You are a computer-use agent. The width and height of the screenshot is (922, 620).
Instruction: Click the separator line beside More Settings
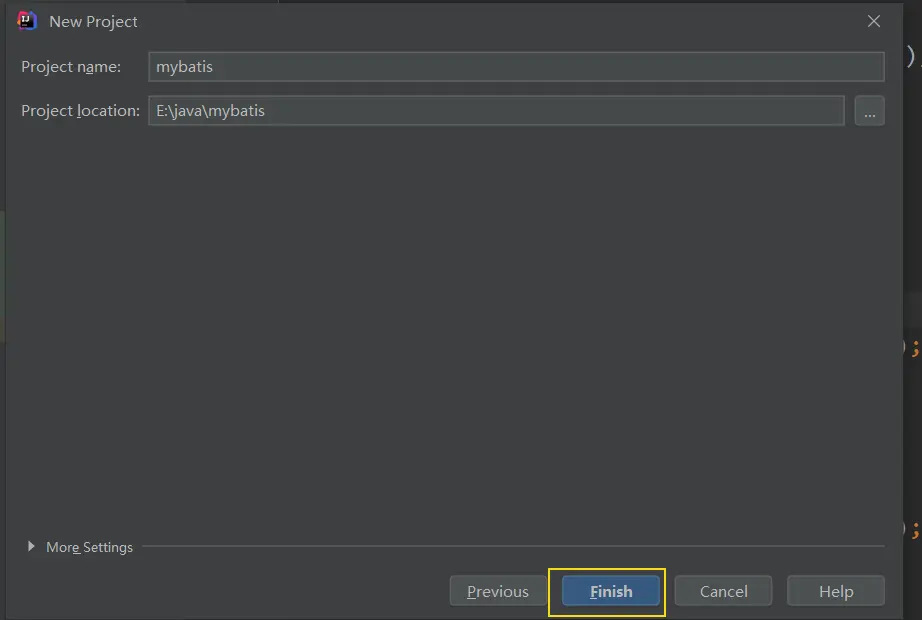(x=510, y=547)
